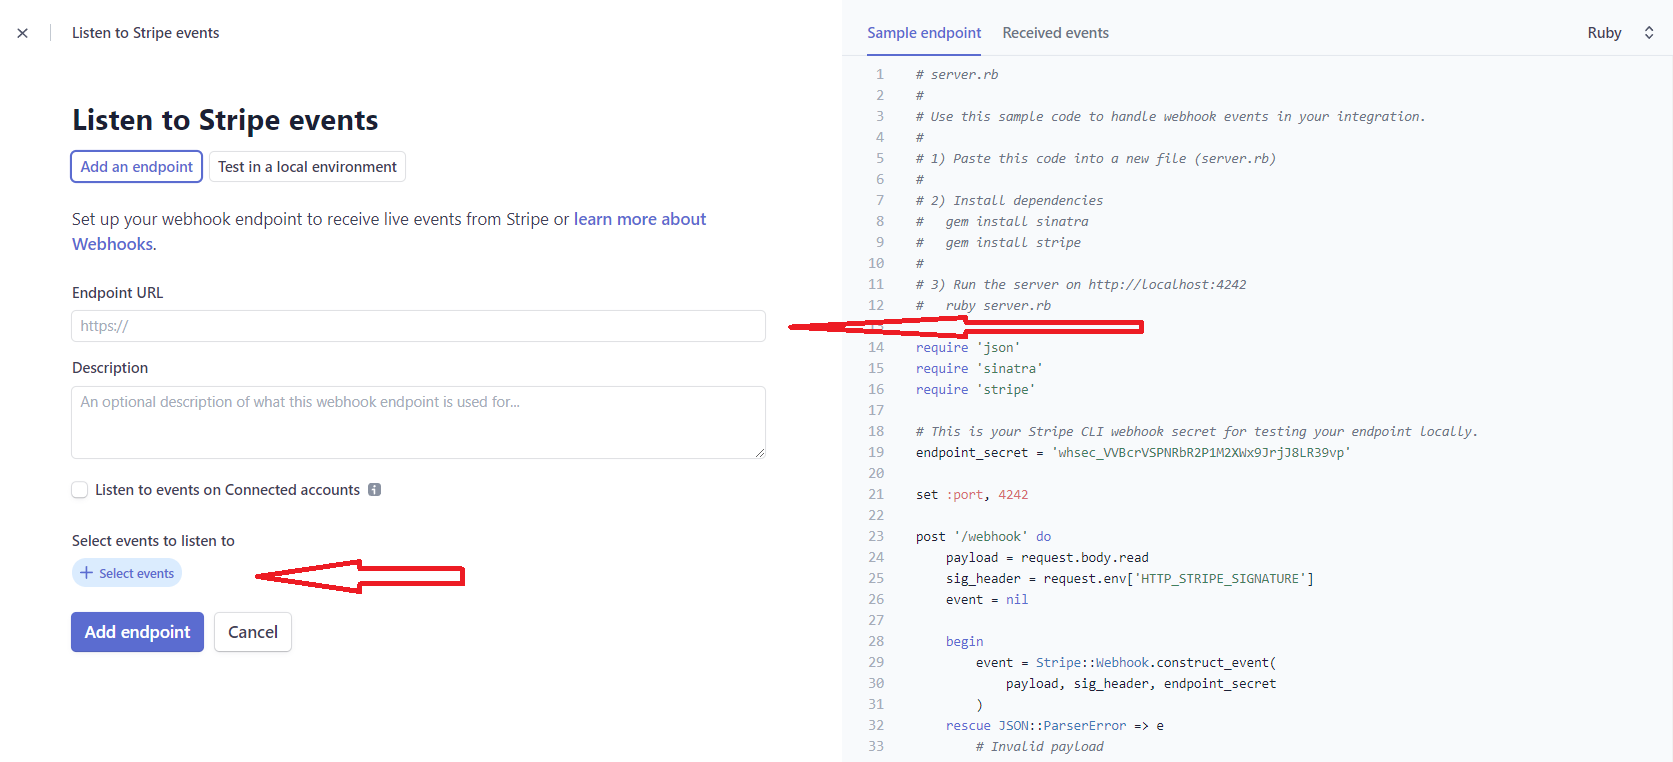This screenshot has height=762, width=1673.
Task: Cancel the endpoint creation
Action: (253, 632)
